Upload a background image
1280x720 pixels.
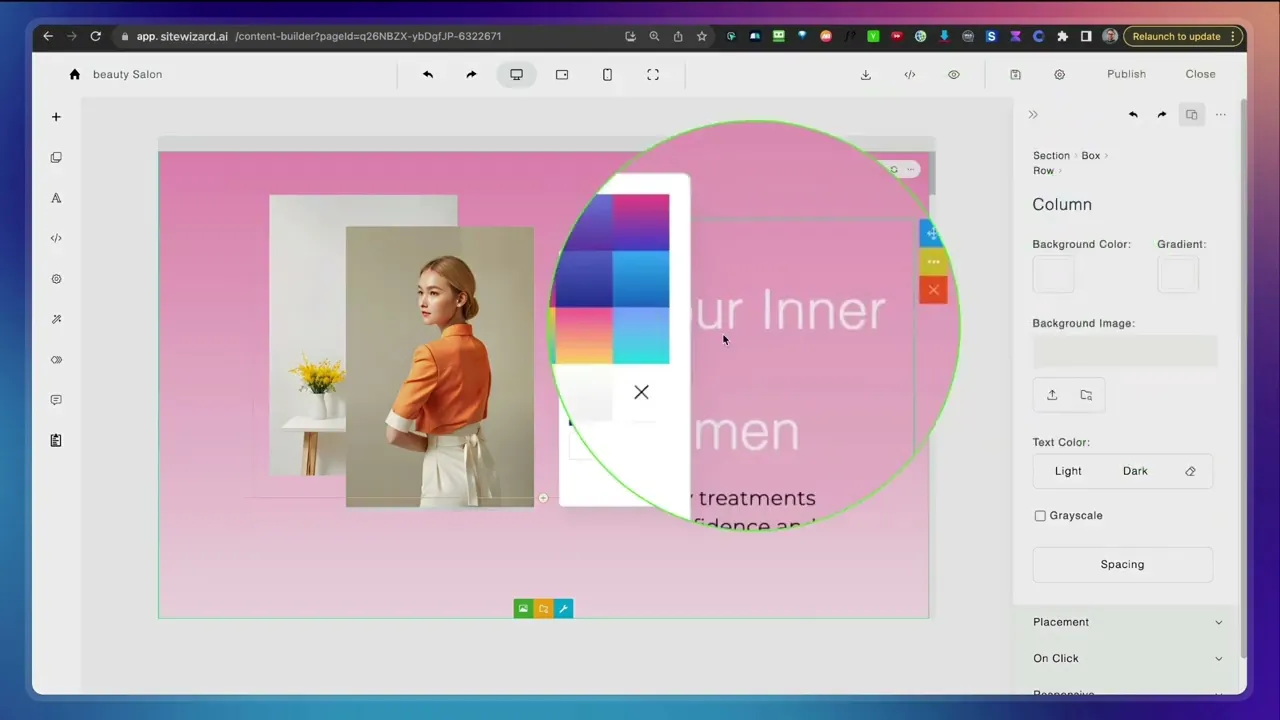(1052, 395)
